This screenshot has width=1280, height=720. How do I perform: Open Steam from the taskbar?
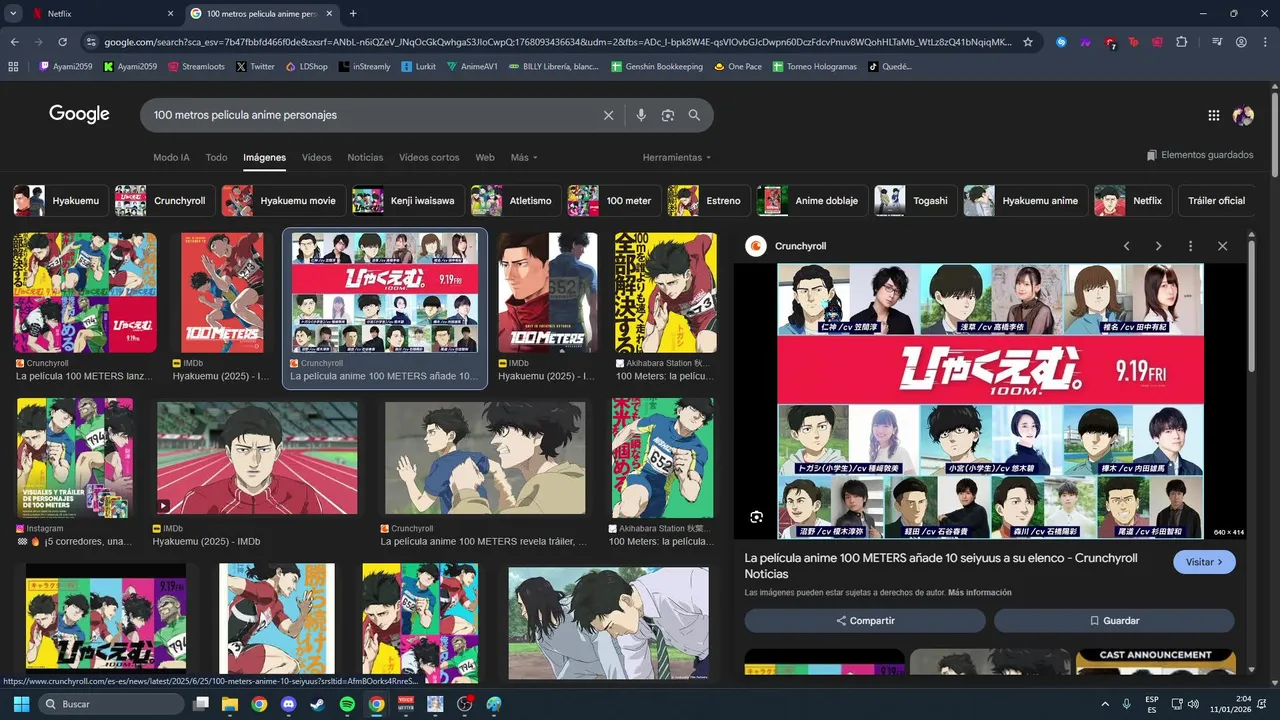[318, 704]
